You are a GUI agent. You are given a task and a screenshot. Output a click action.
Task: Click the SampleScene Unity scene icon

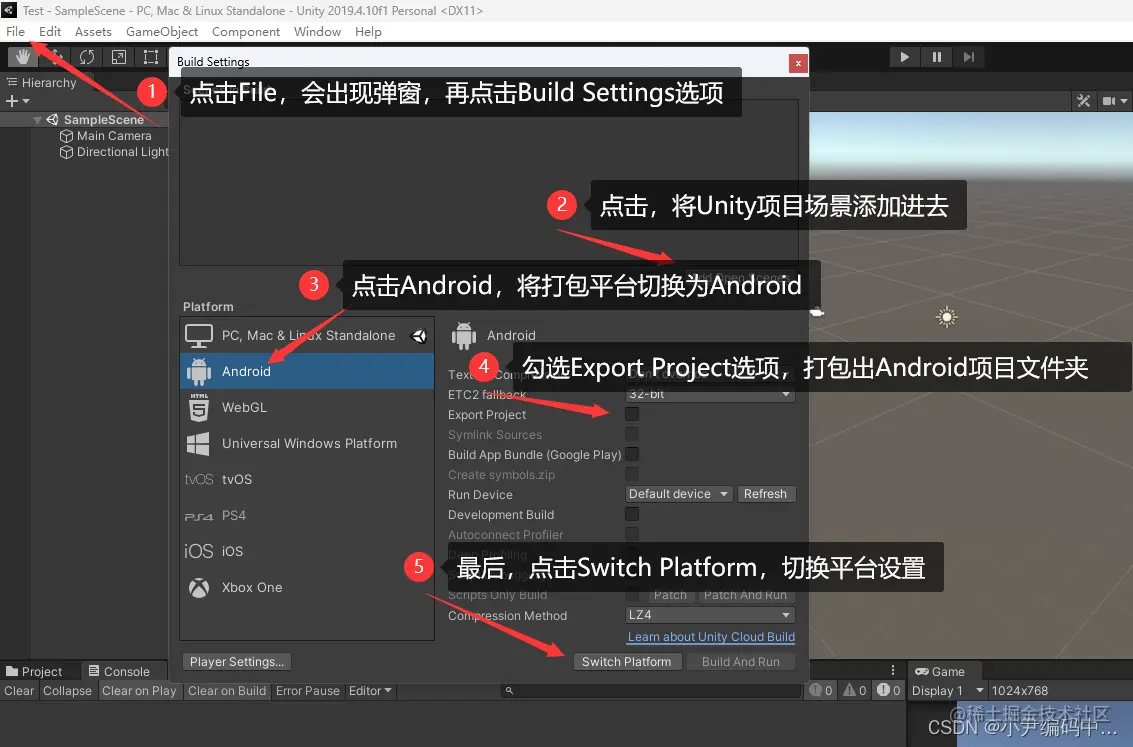[53, 119]
